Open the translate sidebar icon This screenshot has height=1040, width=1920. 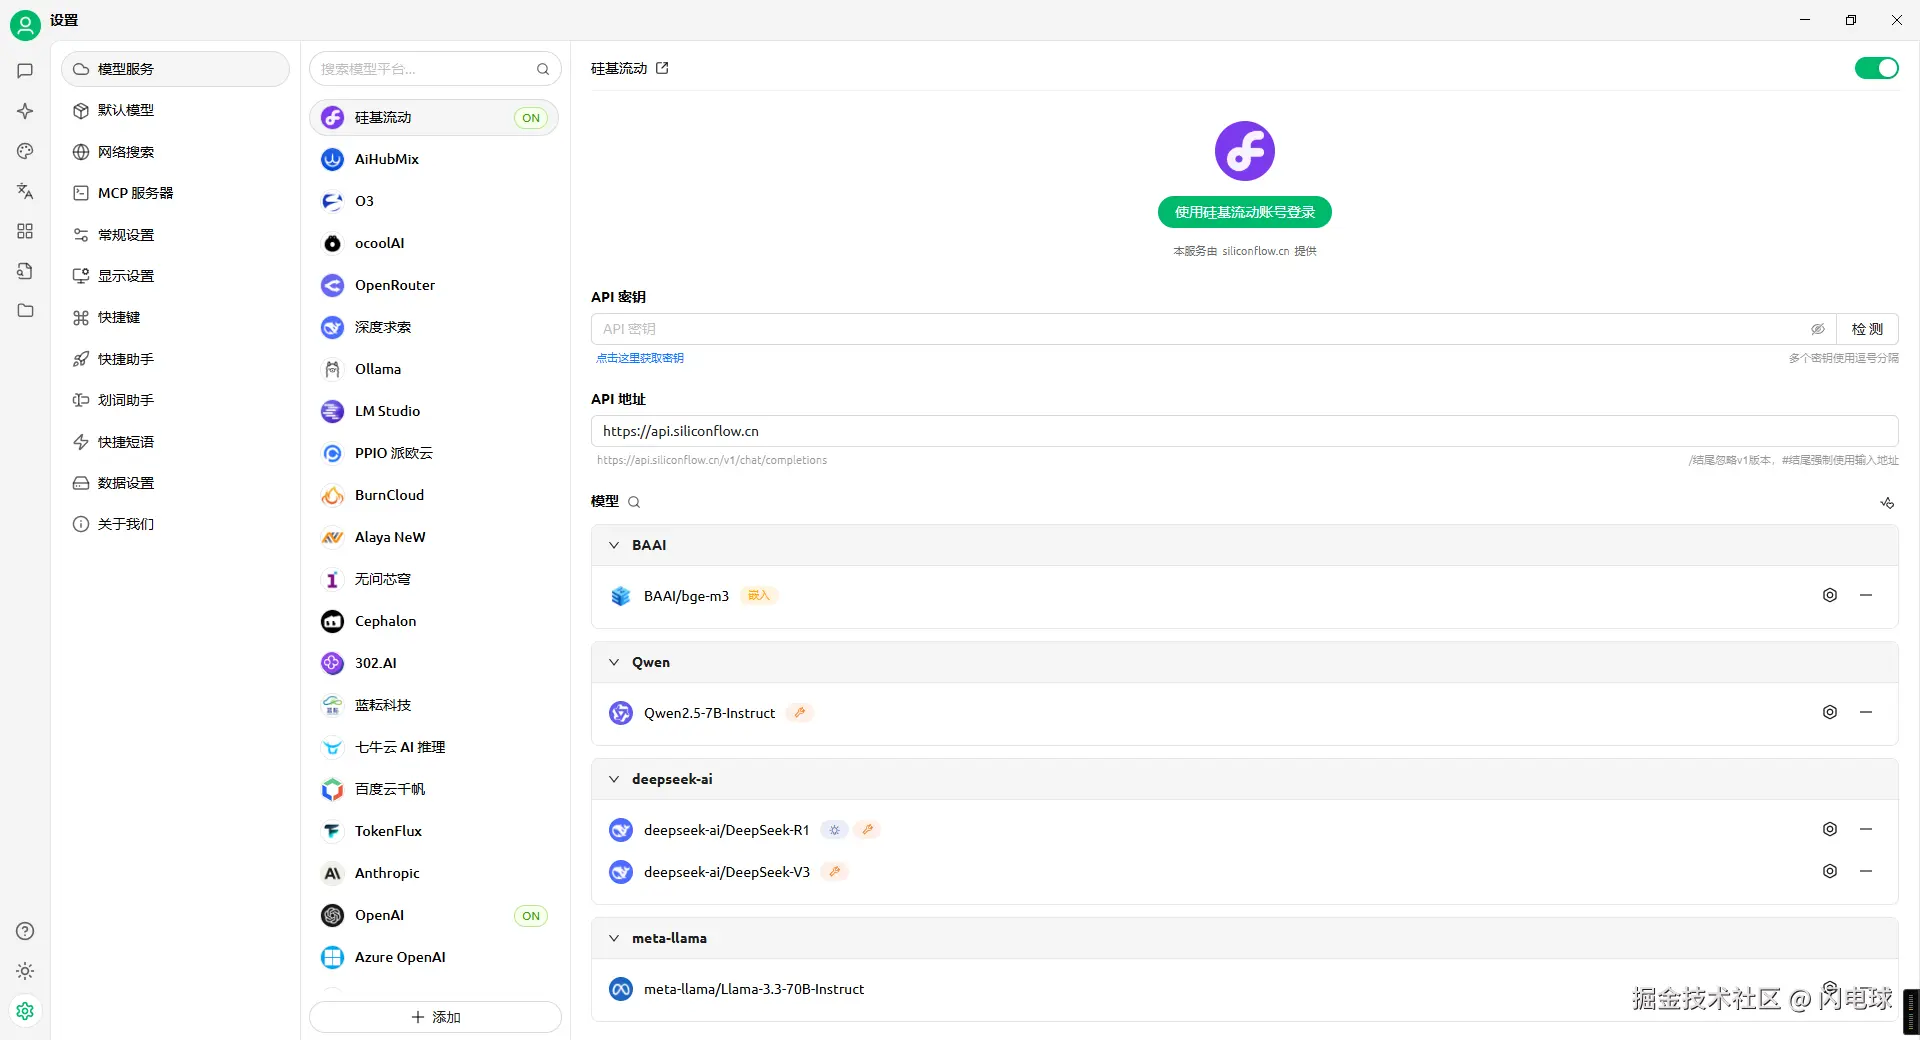click(x=25, y=191)
